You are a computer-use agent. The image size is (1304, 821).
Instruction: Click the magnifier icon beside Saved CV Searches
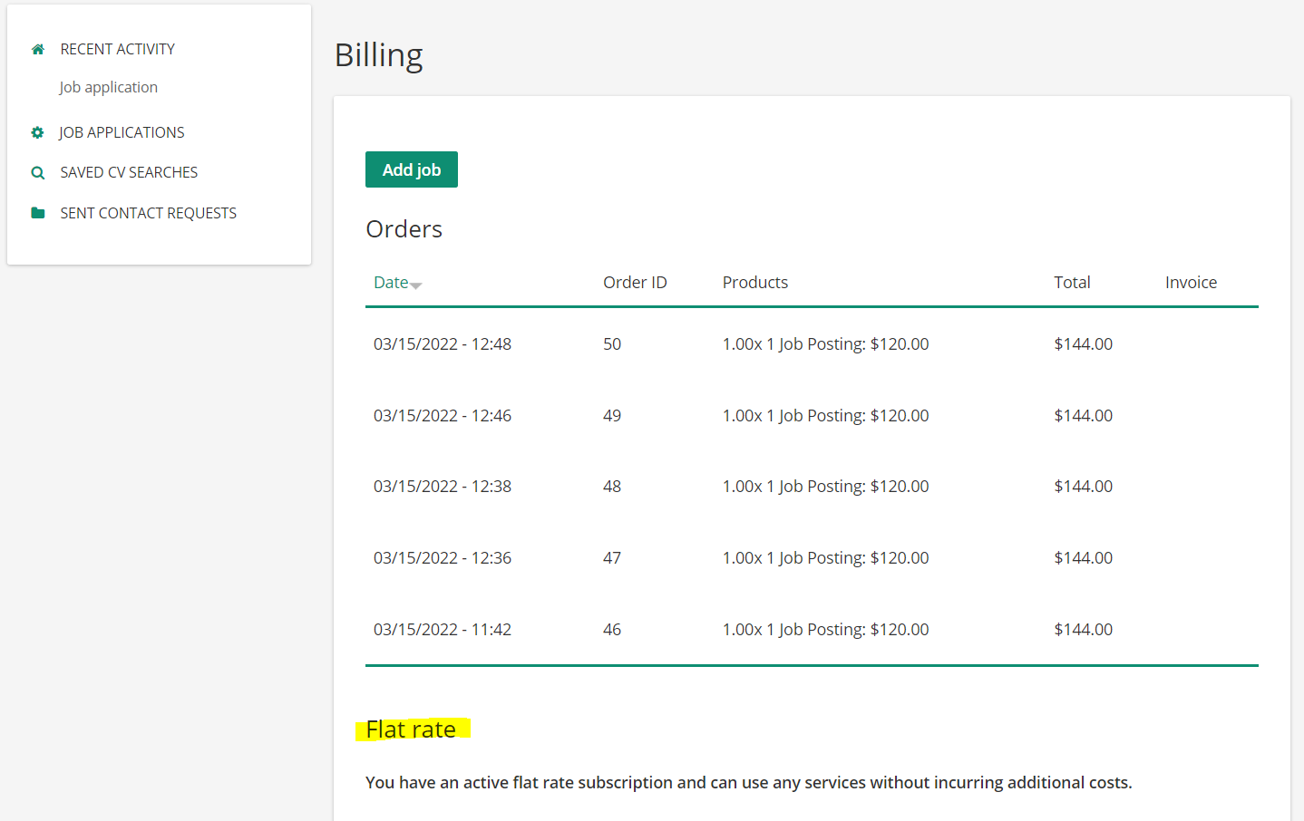point(38,173)
